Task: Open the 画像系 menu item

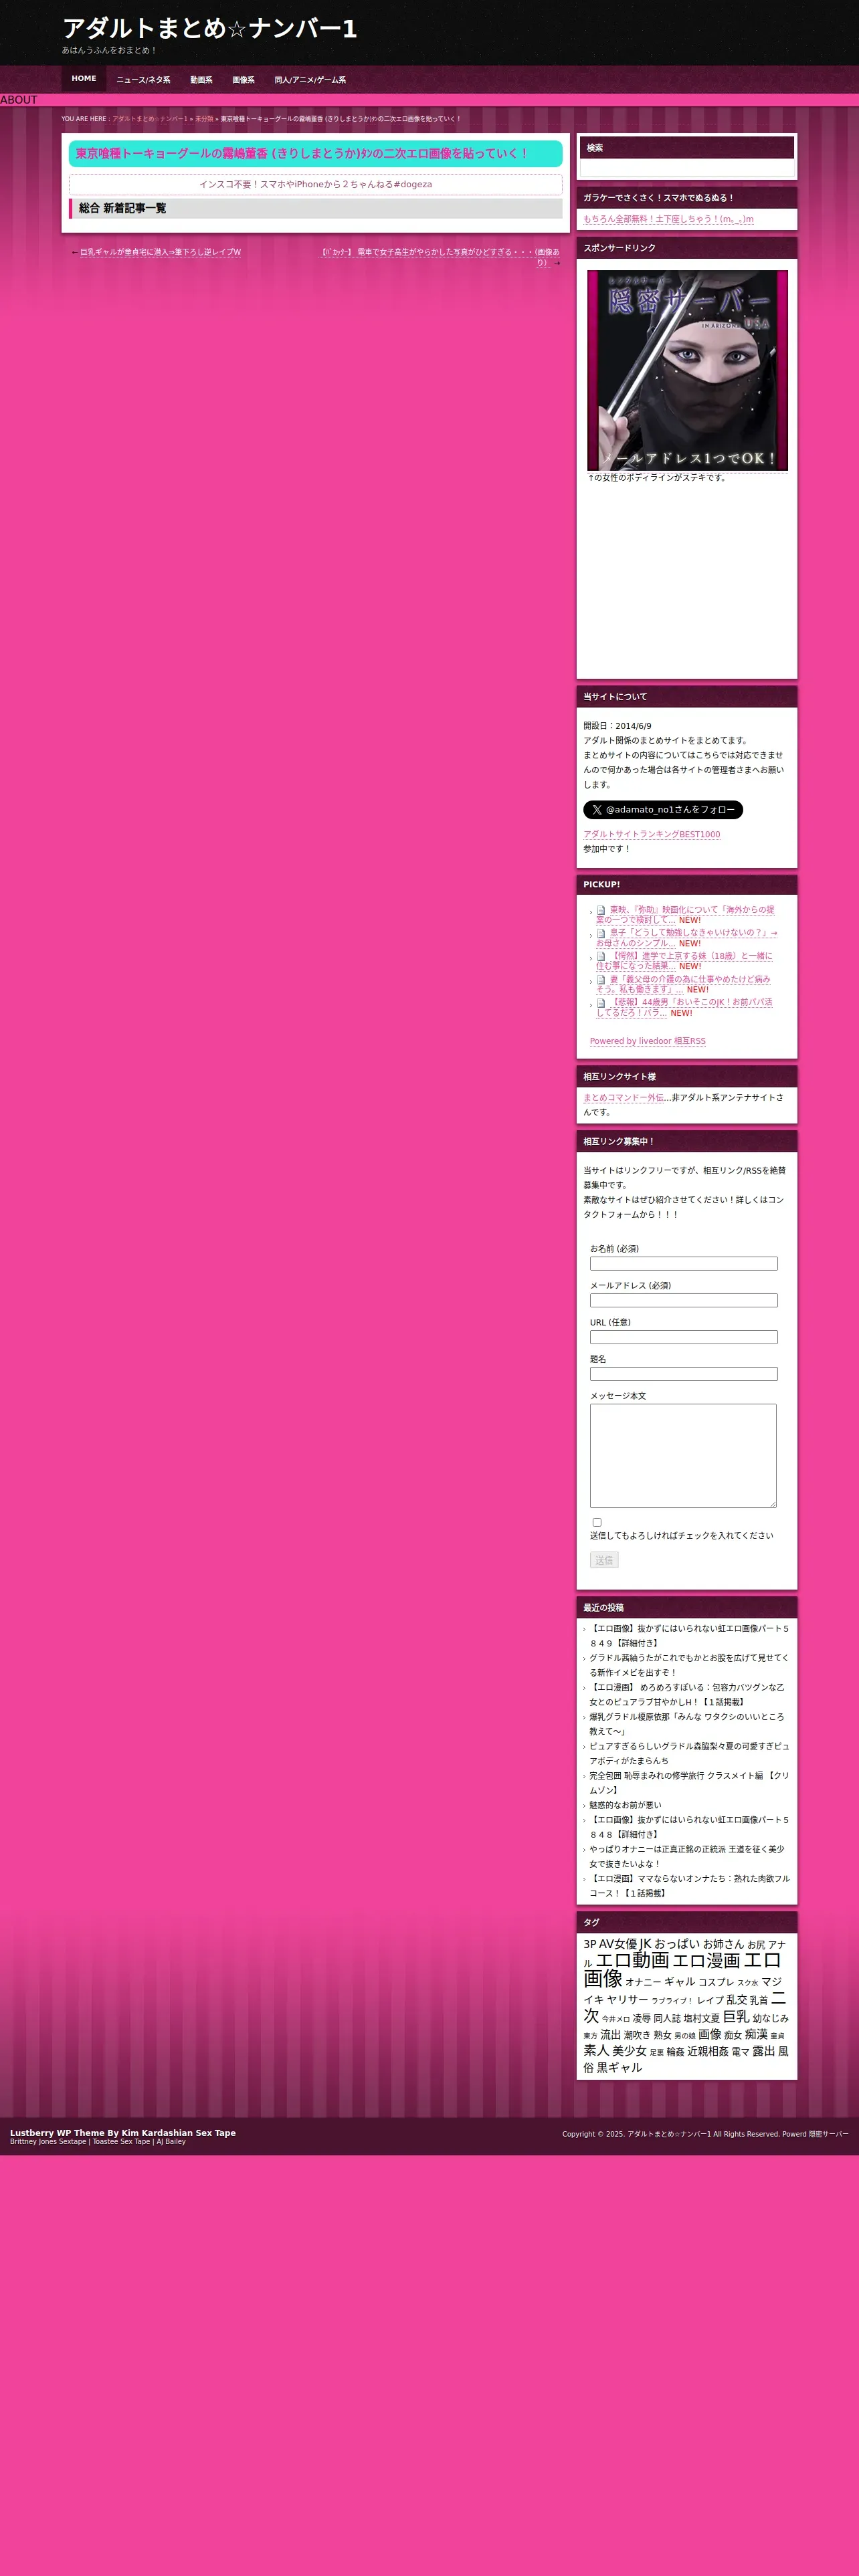Action: point(243,79)
